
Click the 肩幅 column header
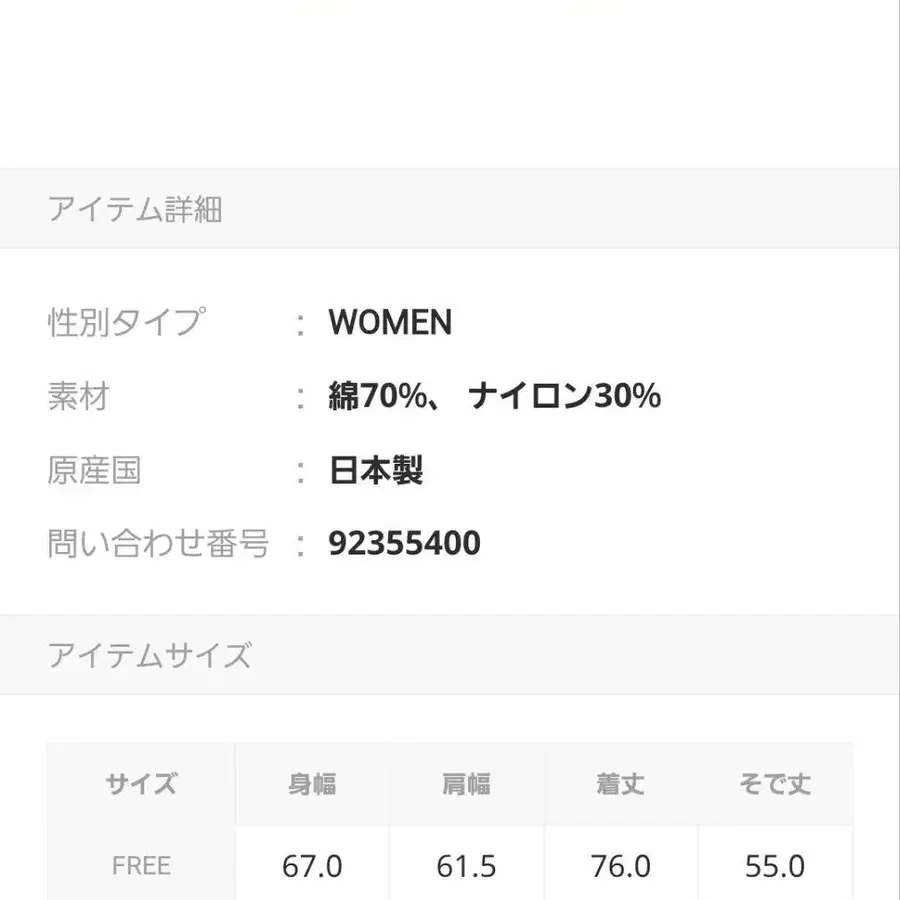[x=467, y=784]
